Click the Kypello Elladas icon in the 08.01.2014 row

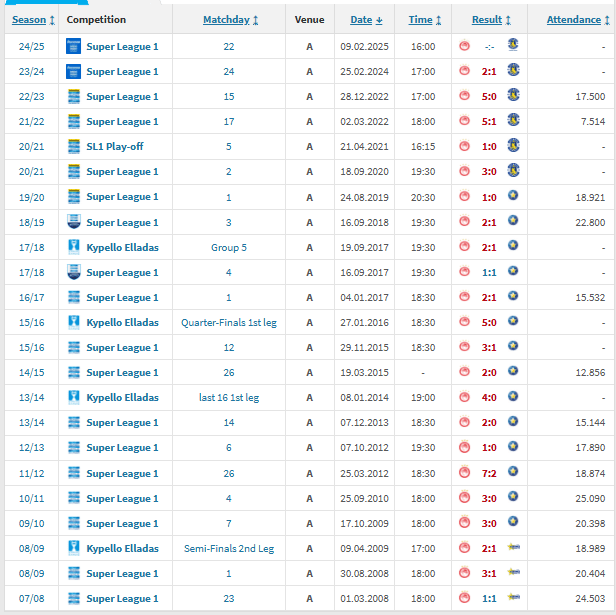coord(73,397)
